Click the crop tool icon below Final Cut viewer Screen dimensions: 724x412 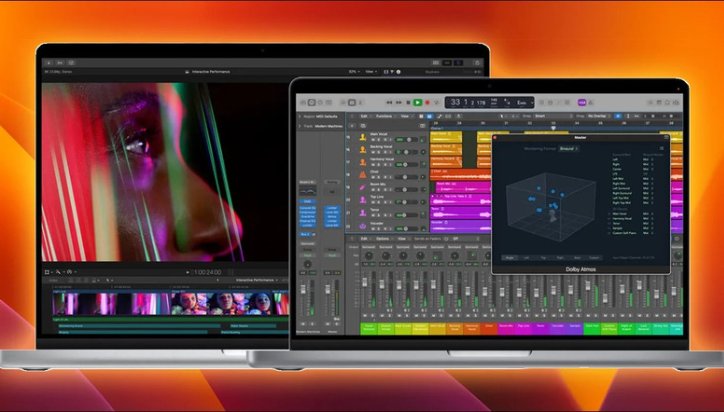pyautogui.click(x=47, y=272)
